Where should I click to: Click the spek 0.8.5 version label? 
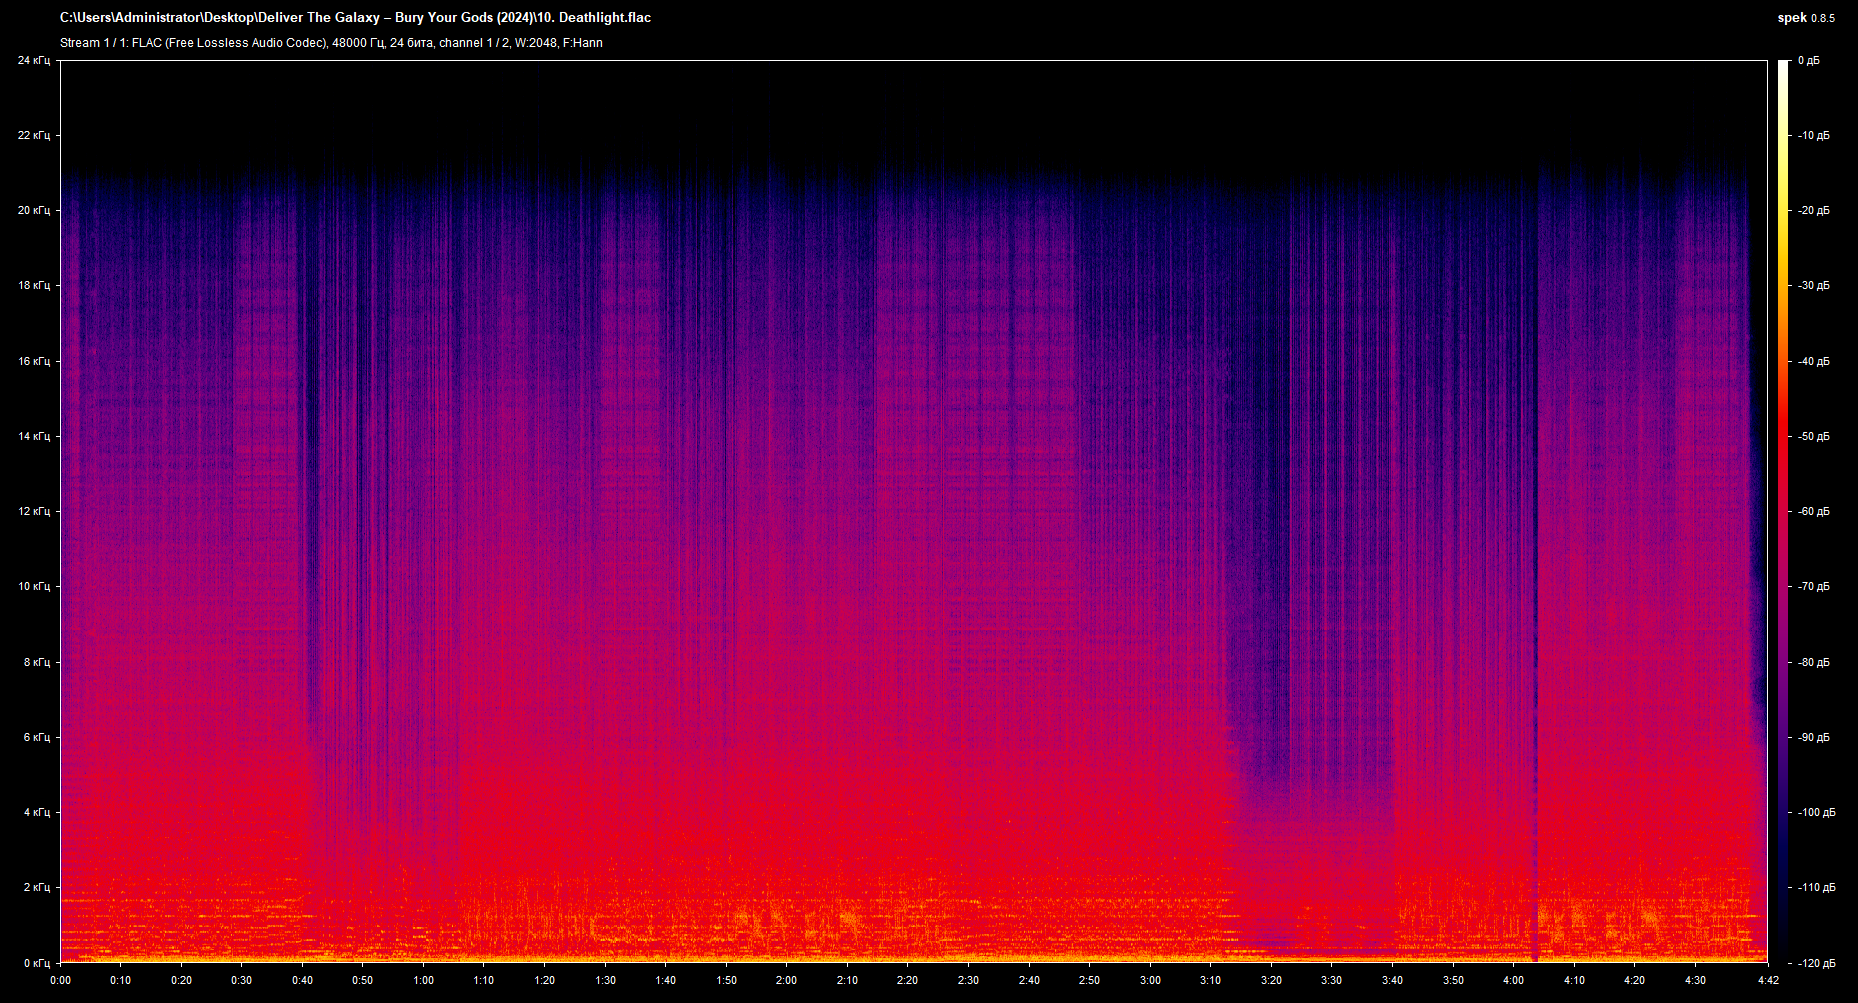point(1806,18)
